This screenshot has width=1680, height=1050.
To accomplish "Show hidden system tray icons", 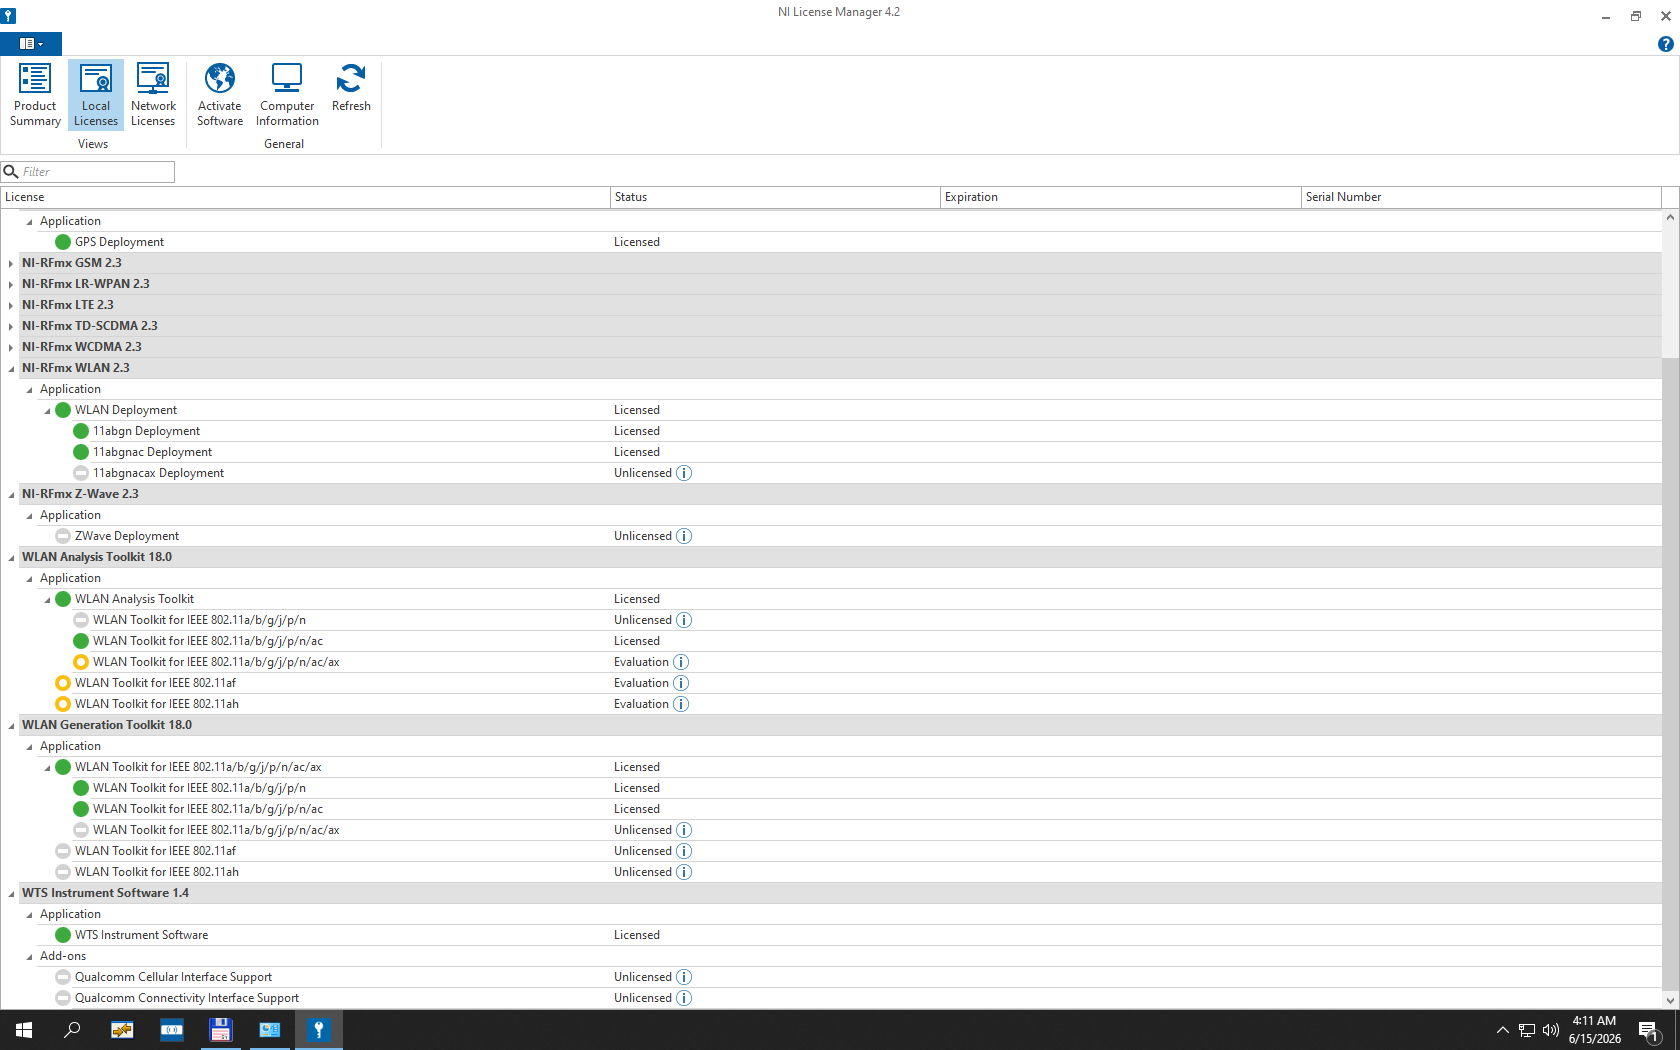I will point(1502,1030).
